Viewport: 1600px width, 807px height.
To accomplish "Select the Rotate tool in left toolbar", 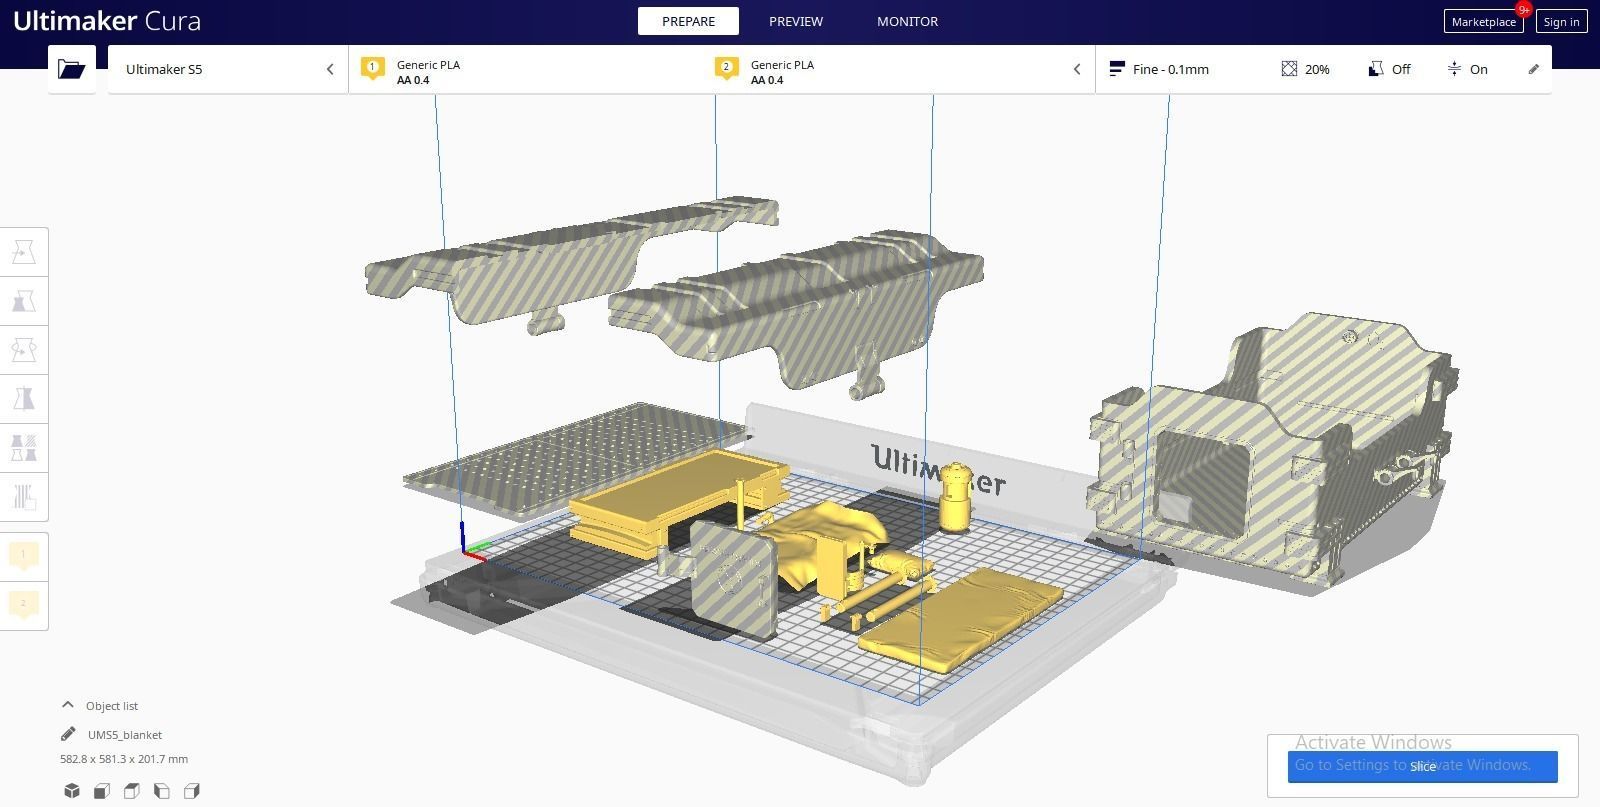I will click(24, 350).
